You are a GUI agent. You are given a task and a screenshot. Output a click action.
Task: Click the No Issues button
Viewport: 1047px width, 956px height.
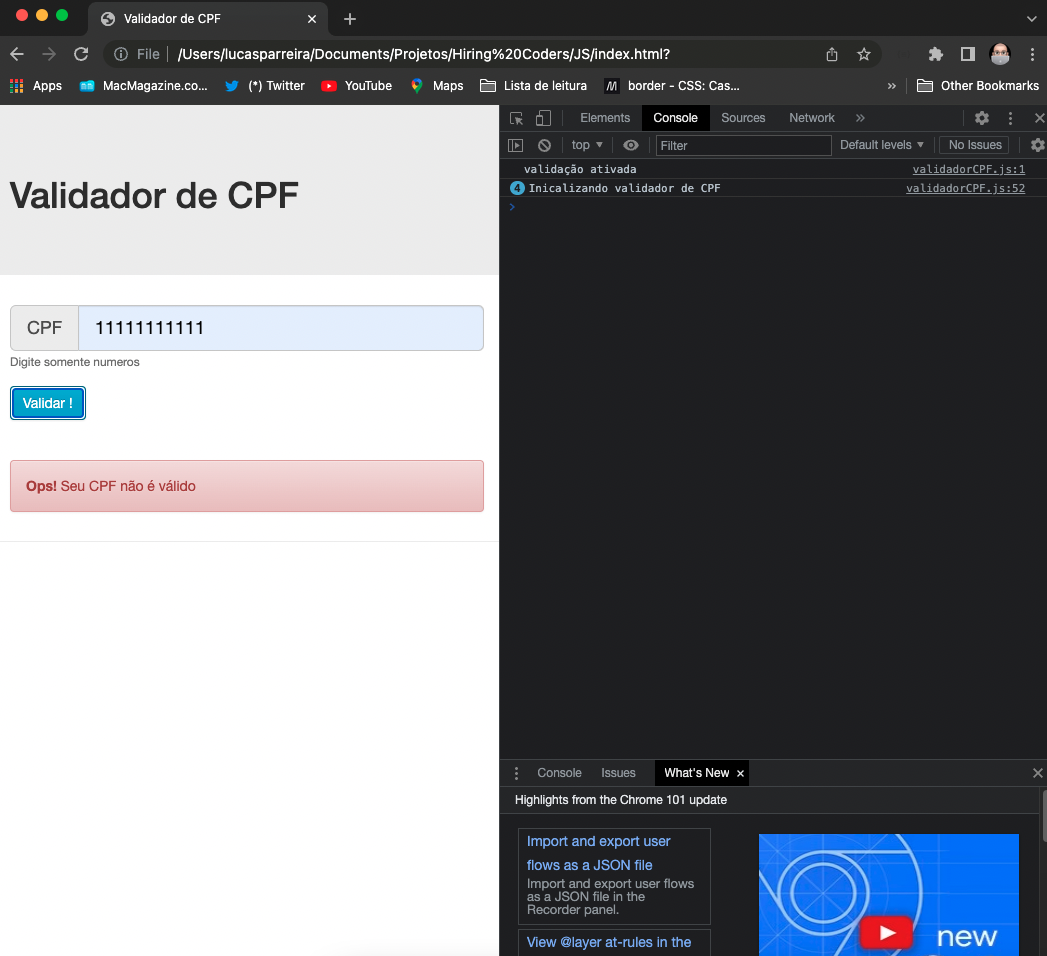(973, 144)
